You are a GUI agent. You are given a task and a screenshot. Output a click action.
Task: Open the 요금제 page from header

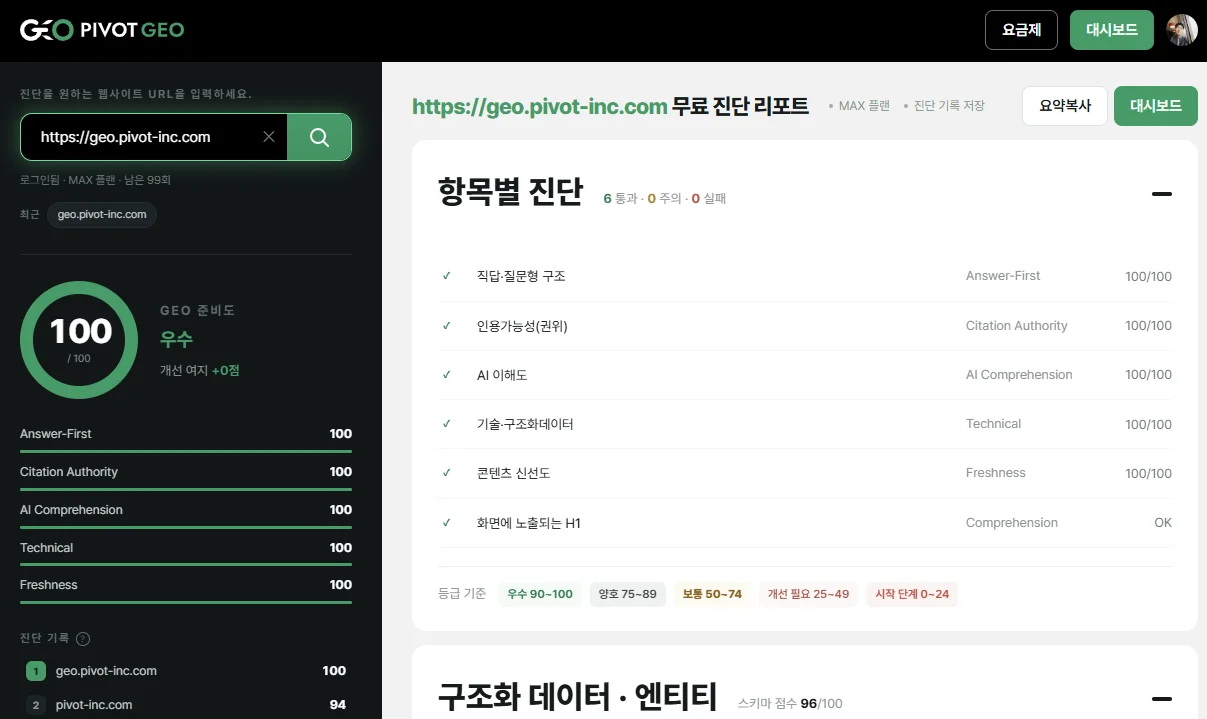point(1021,30)
